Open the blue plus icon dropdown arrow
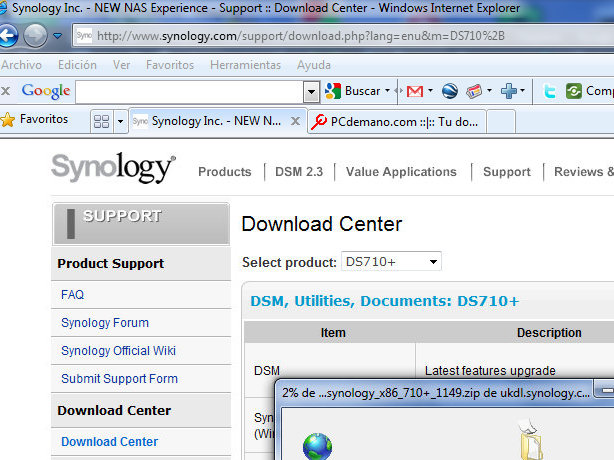Image resolution: width=614 pixels, height=460 pixels. pyautogui.click(x=522, y=90)
